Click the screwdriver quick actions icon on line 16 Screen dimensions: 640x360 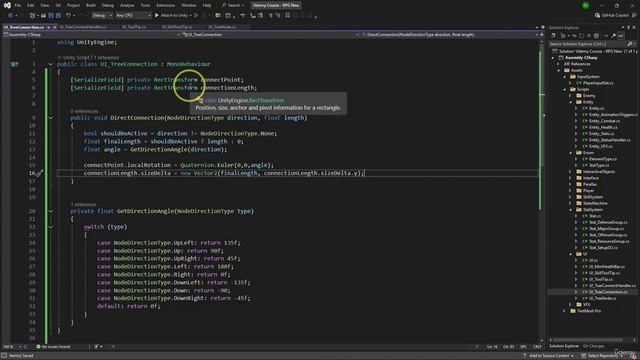pyautogui.click(x=40, y=173)
